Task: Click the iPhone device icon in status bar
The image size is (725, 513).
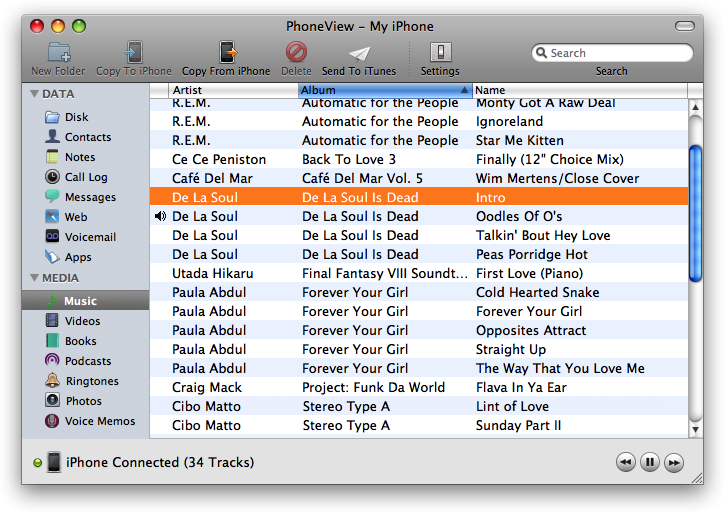Action: click(54, 462)
